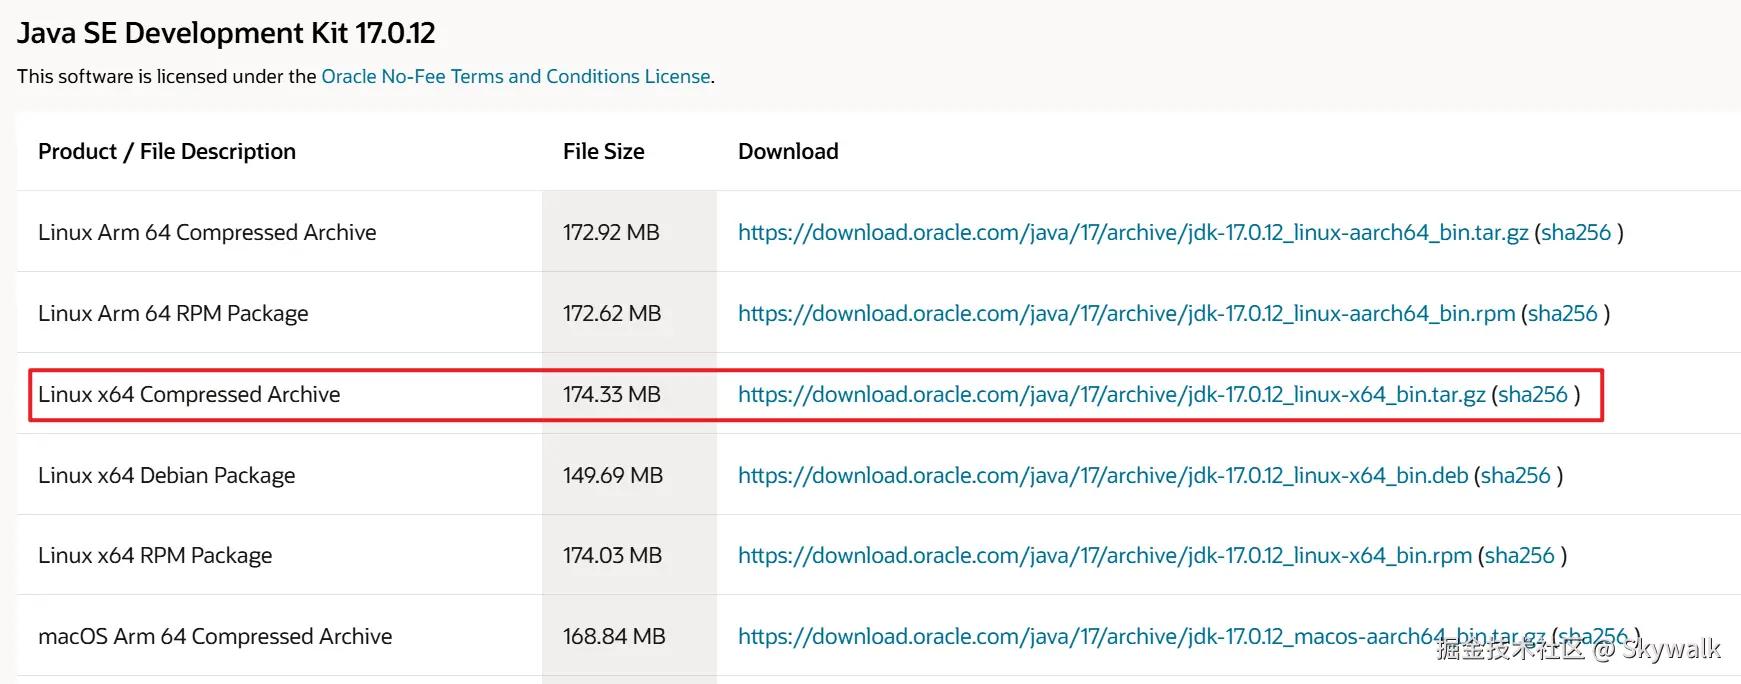Select 'Linux x64 Compressed Archive' cell
Viewport: 1741px width, 684px height.
[189, 394]
